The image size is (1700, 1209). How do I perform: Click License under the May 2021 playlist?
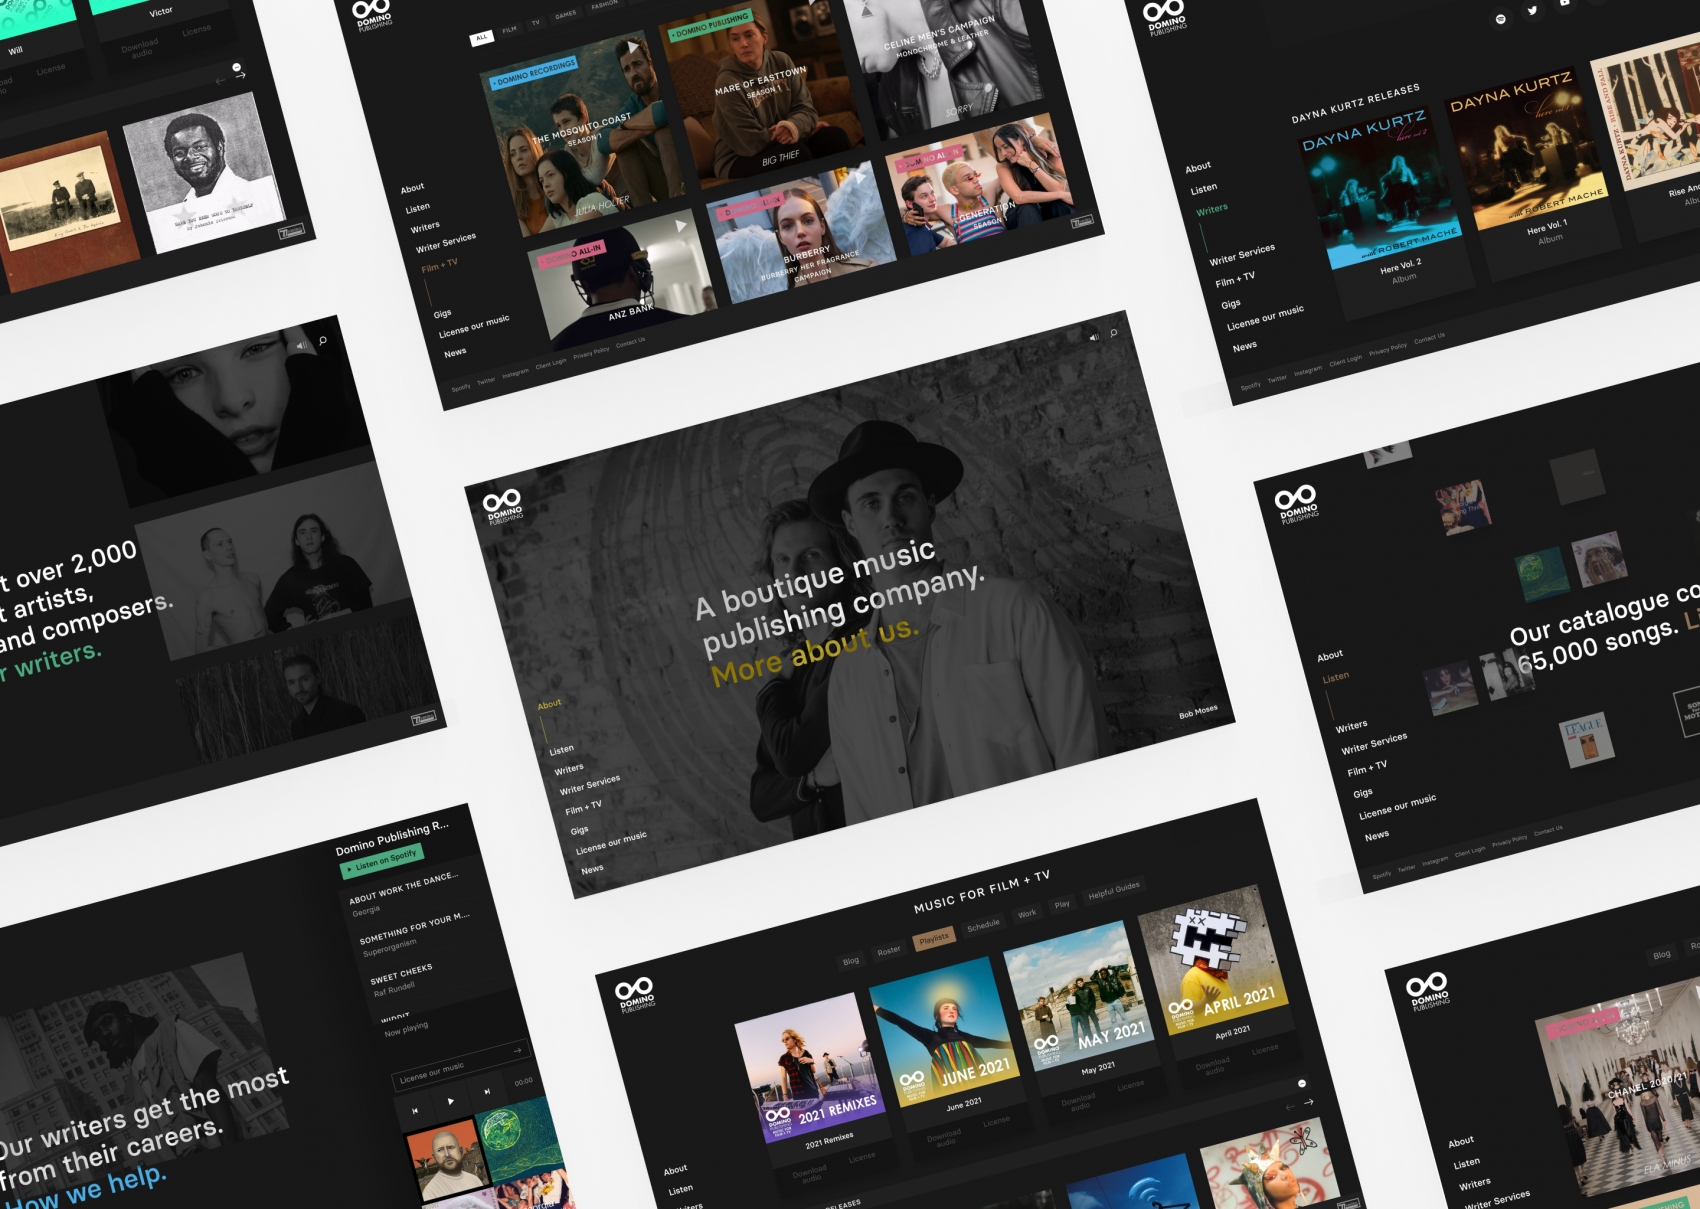pos(1130,1086)
